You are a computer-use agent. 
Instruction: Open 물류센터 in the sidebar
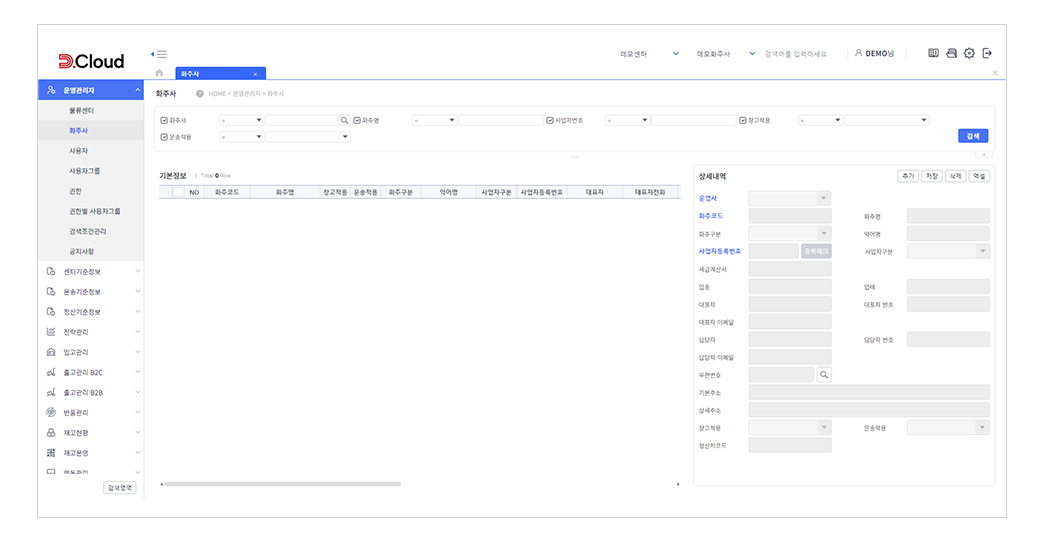[x=82, y=111]
